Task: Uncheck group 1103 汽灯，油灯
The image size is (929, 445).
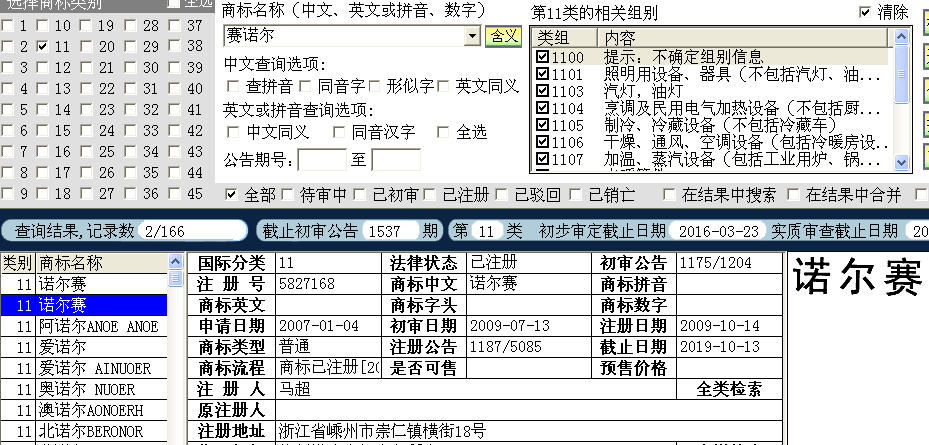Action: 542,91
